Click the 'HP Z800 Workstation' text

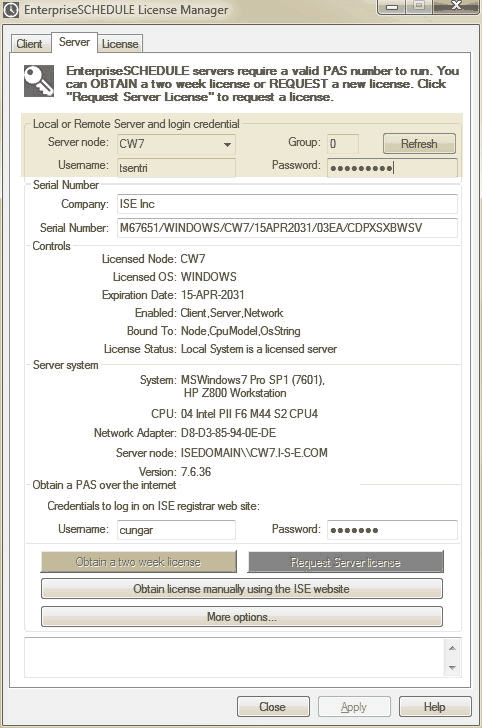tap(235, 393)
